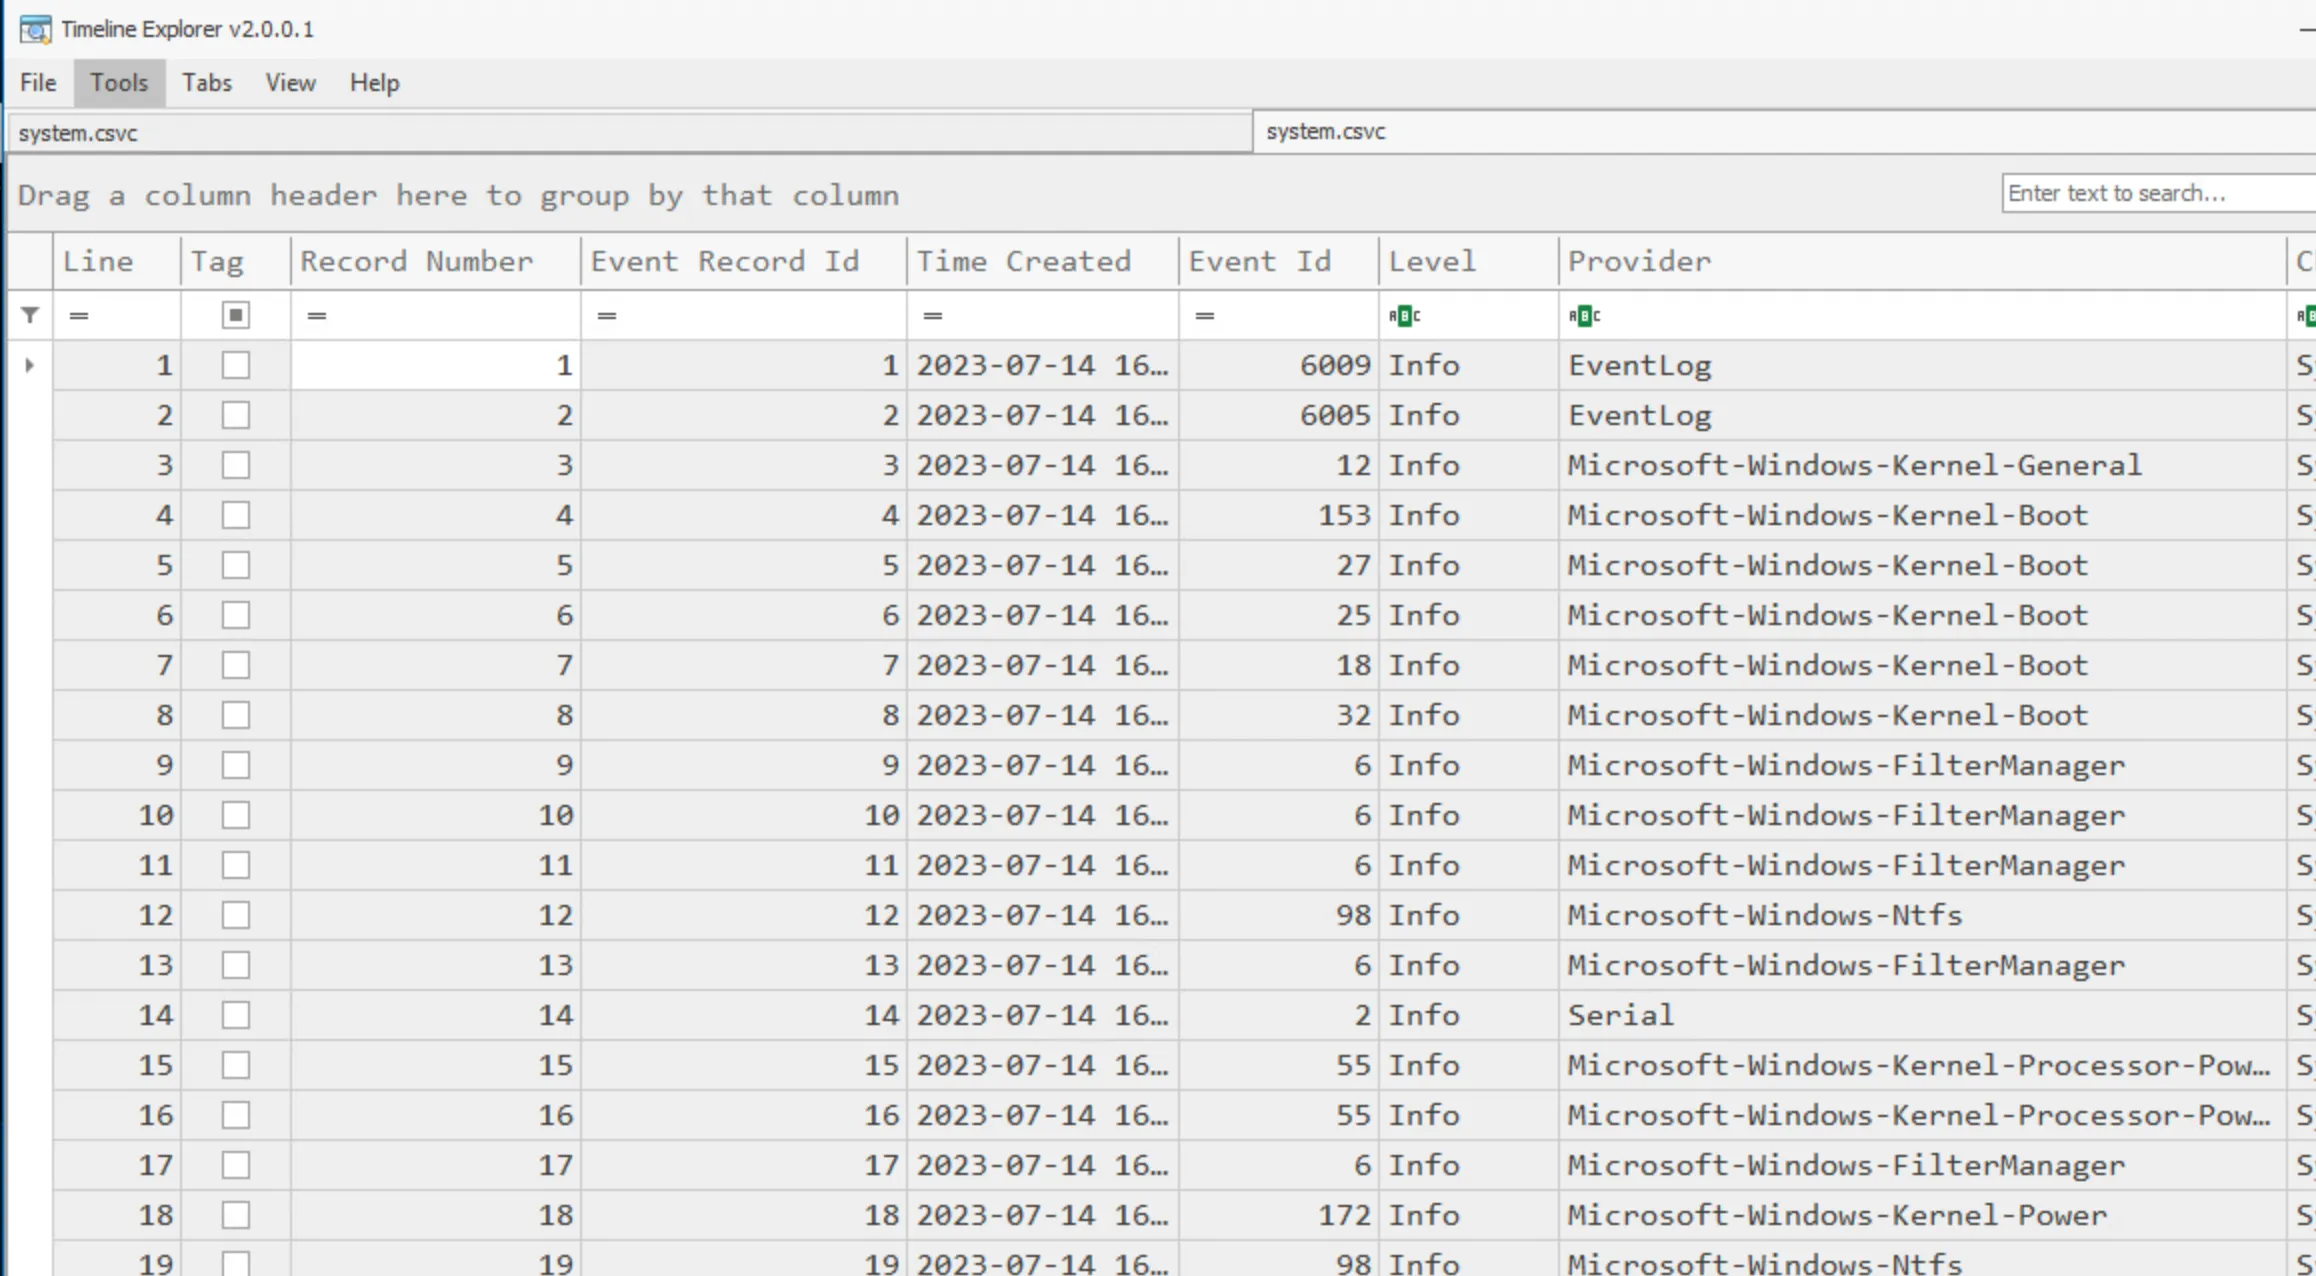
Task: Select Microsoft-Windows-Kernel-Power provider cell on line 18
Action: [x=1923, y=1215]
